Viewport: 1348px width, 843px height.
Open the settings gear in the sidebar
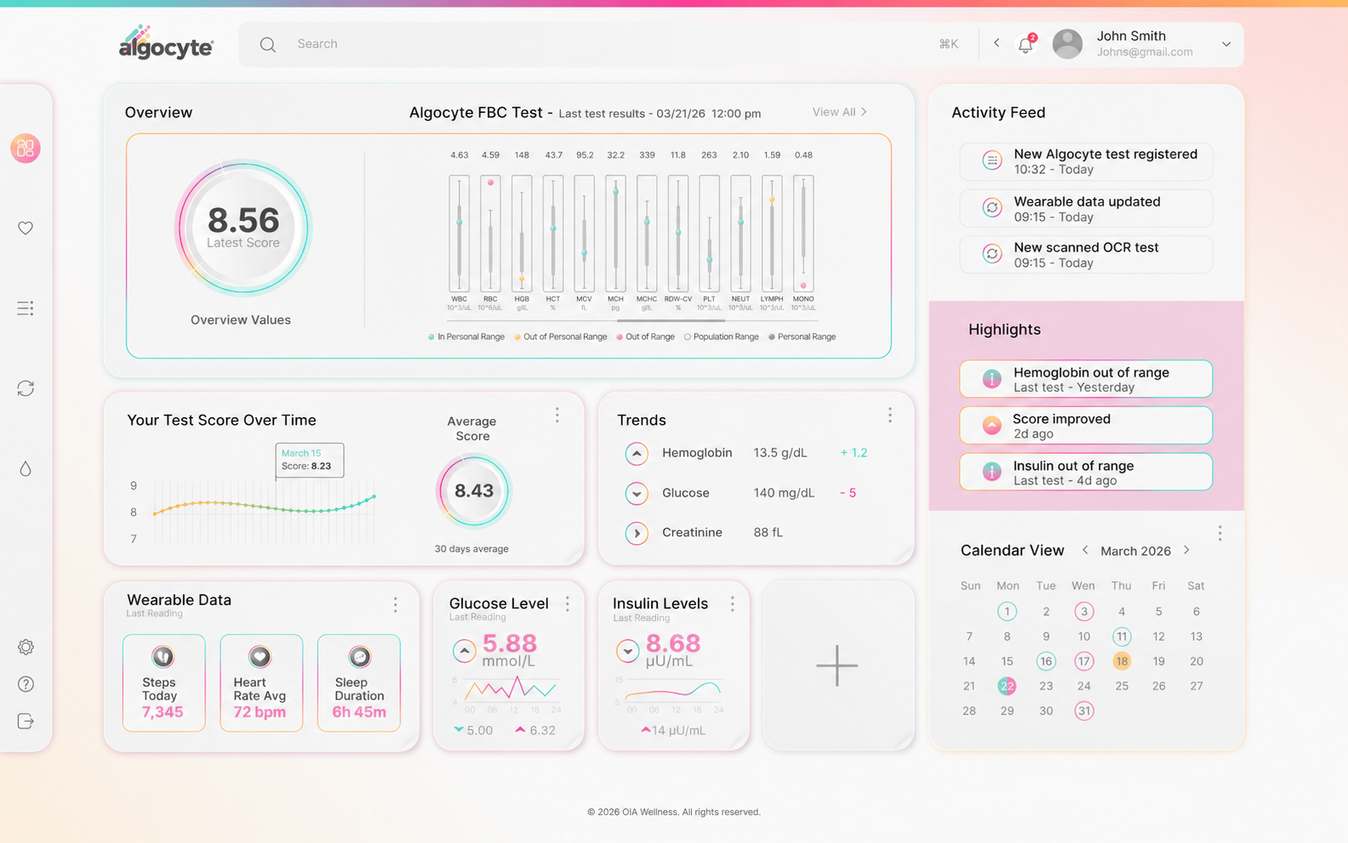(26, 647)
